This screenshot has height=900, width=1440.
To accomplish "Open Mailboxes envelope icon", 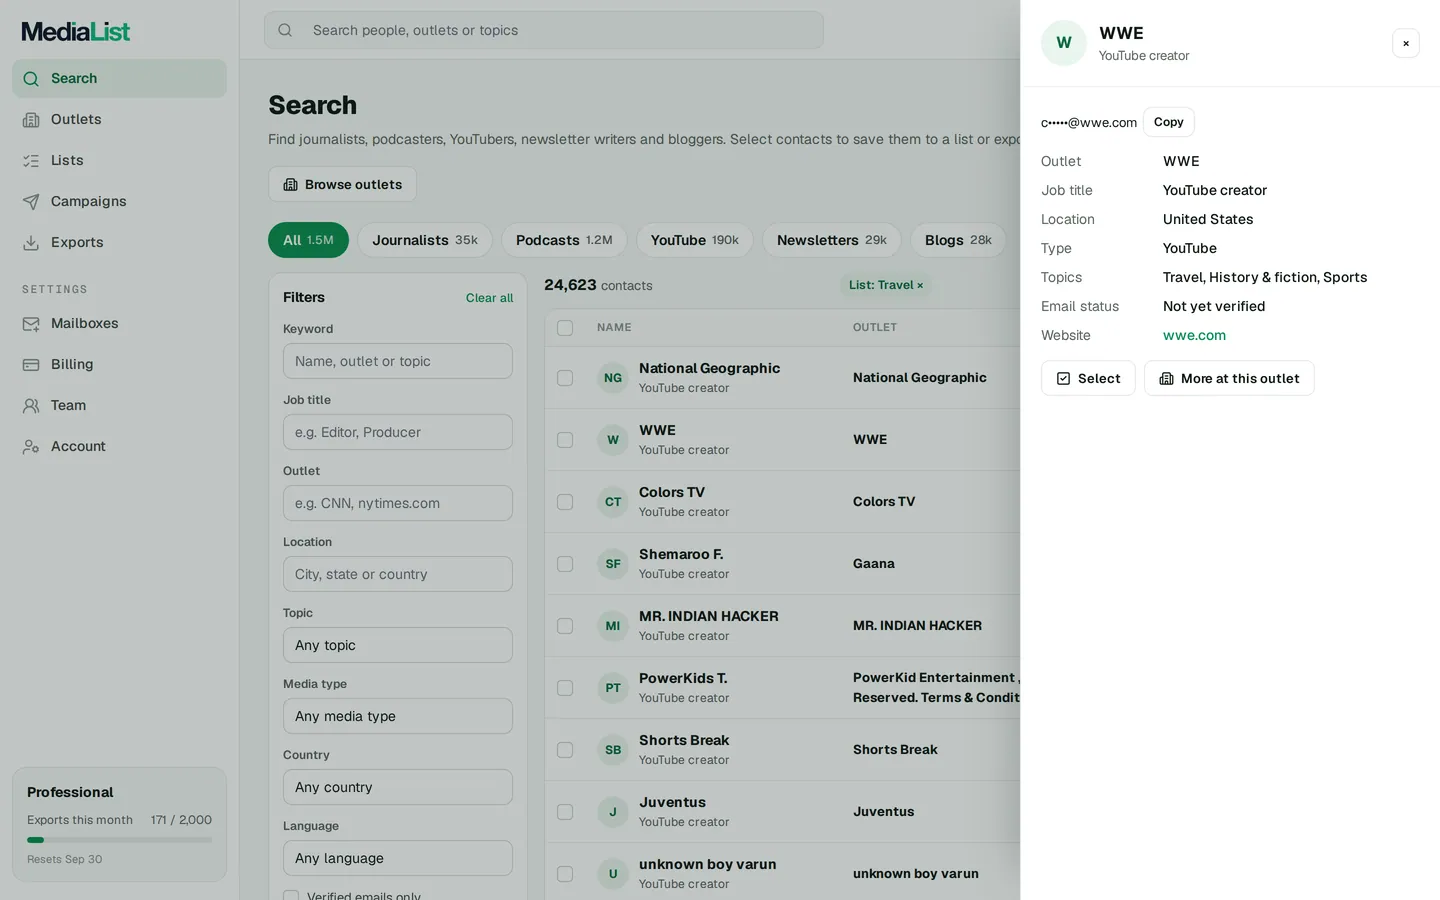I will pyautogui.click(x=31, y=323).
